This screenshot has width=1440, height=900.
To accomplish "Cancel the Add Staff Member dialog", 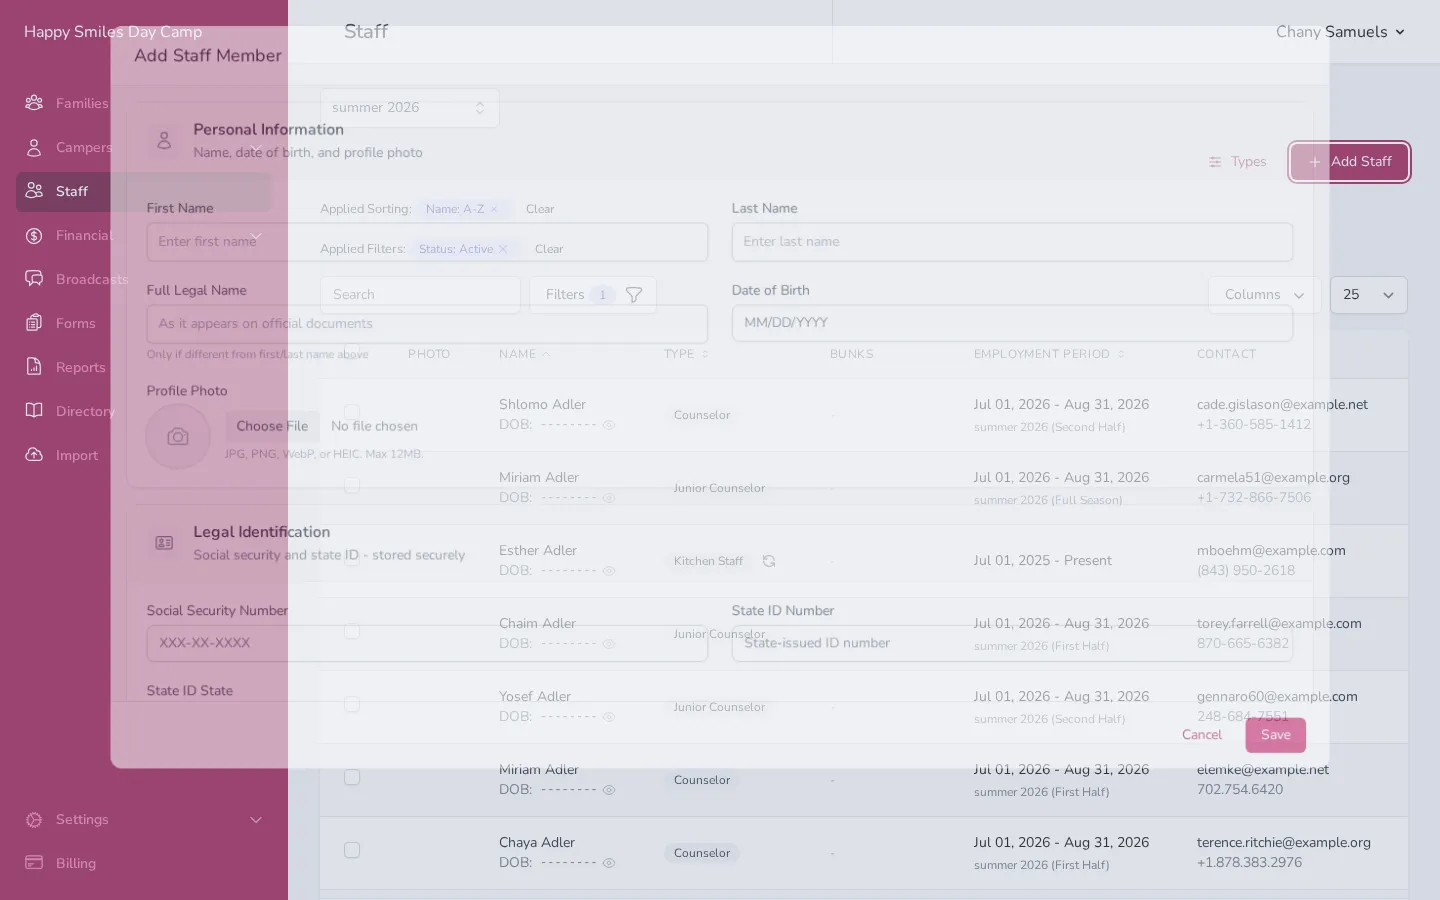I will (1202, 735).
